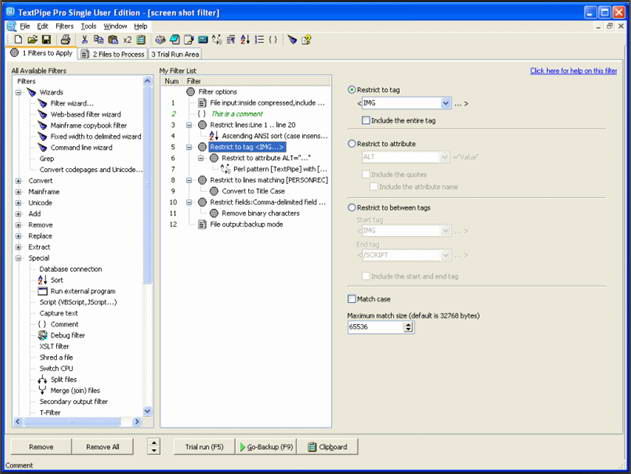Click 'Click here for help on this filter' link
This screenshot has height=474, width=631.
pyautogui.click(x=573, y=71)
